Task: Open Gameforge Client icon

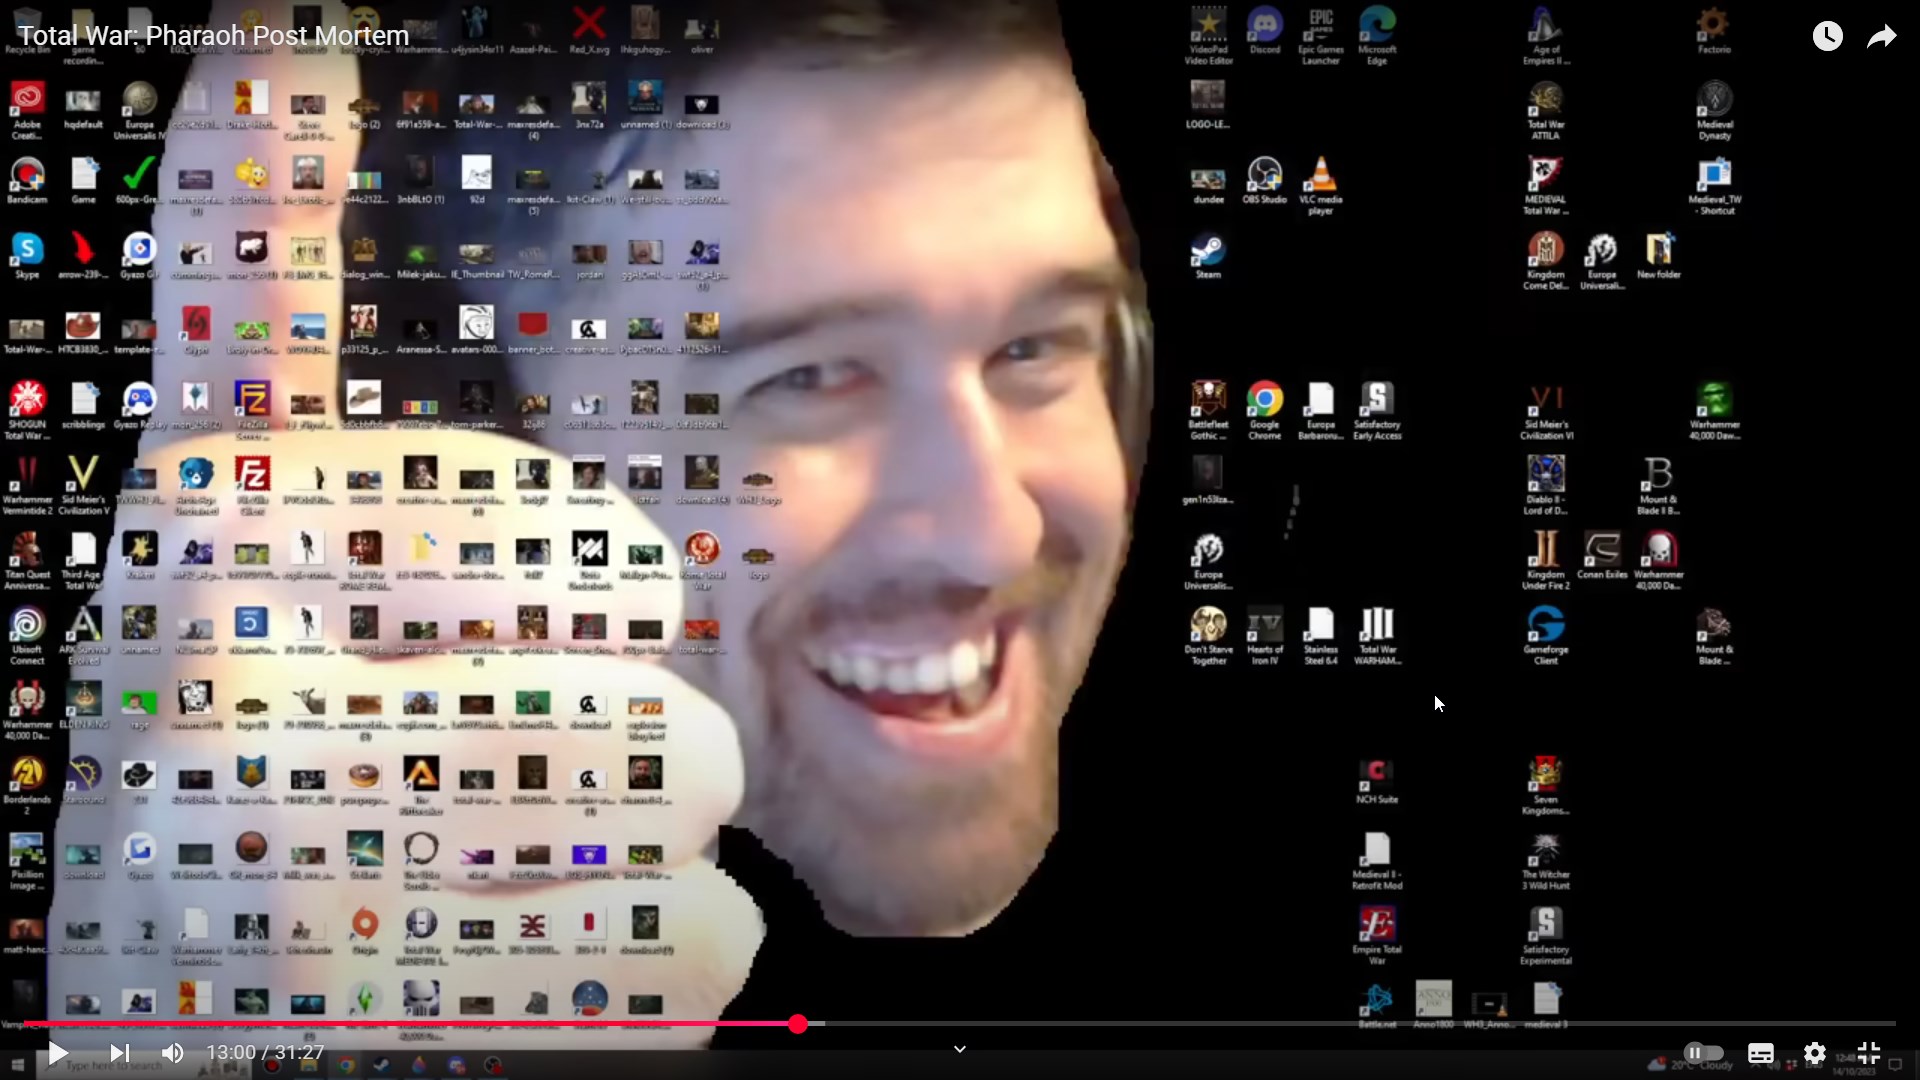Action: (1546, 636)
